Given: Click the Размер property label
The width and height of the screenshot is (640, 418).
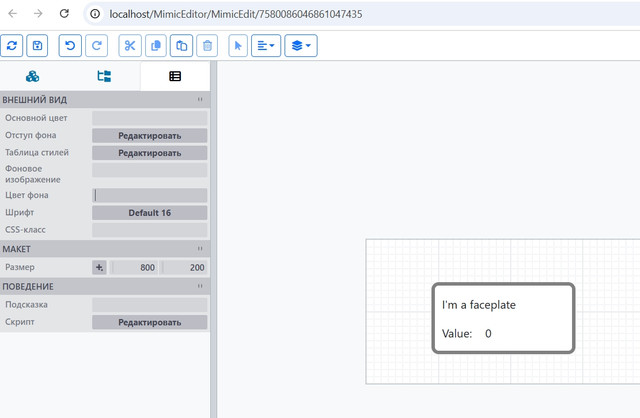Looking at the screenshot, I should pos(20,267).
